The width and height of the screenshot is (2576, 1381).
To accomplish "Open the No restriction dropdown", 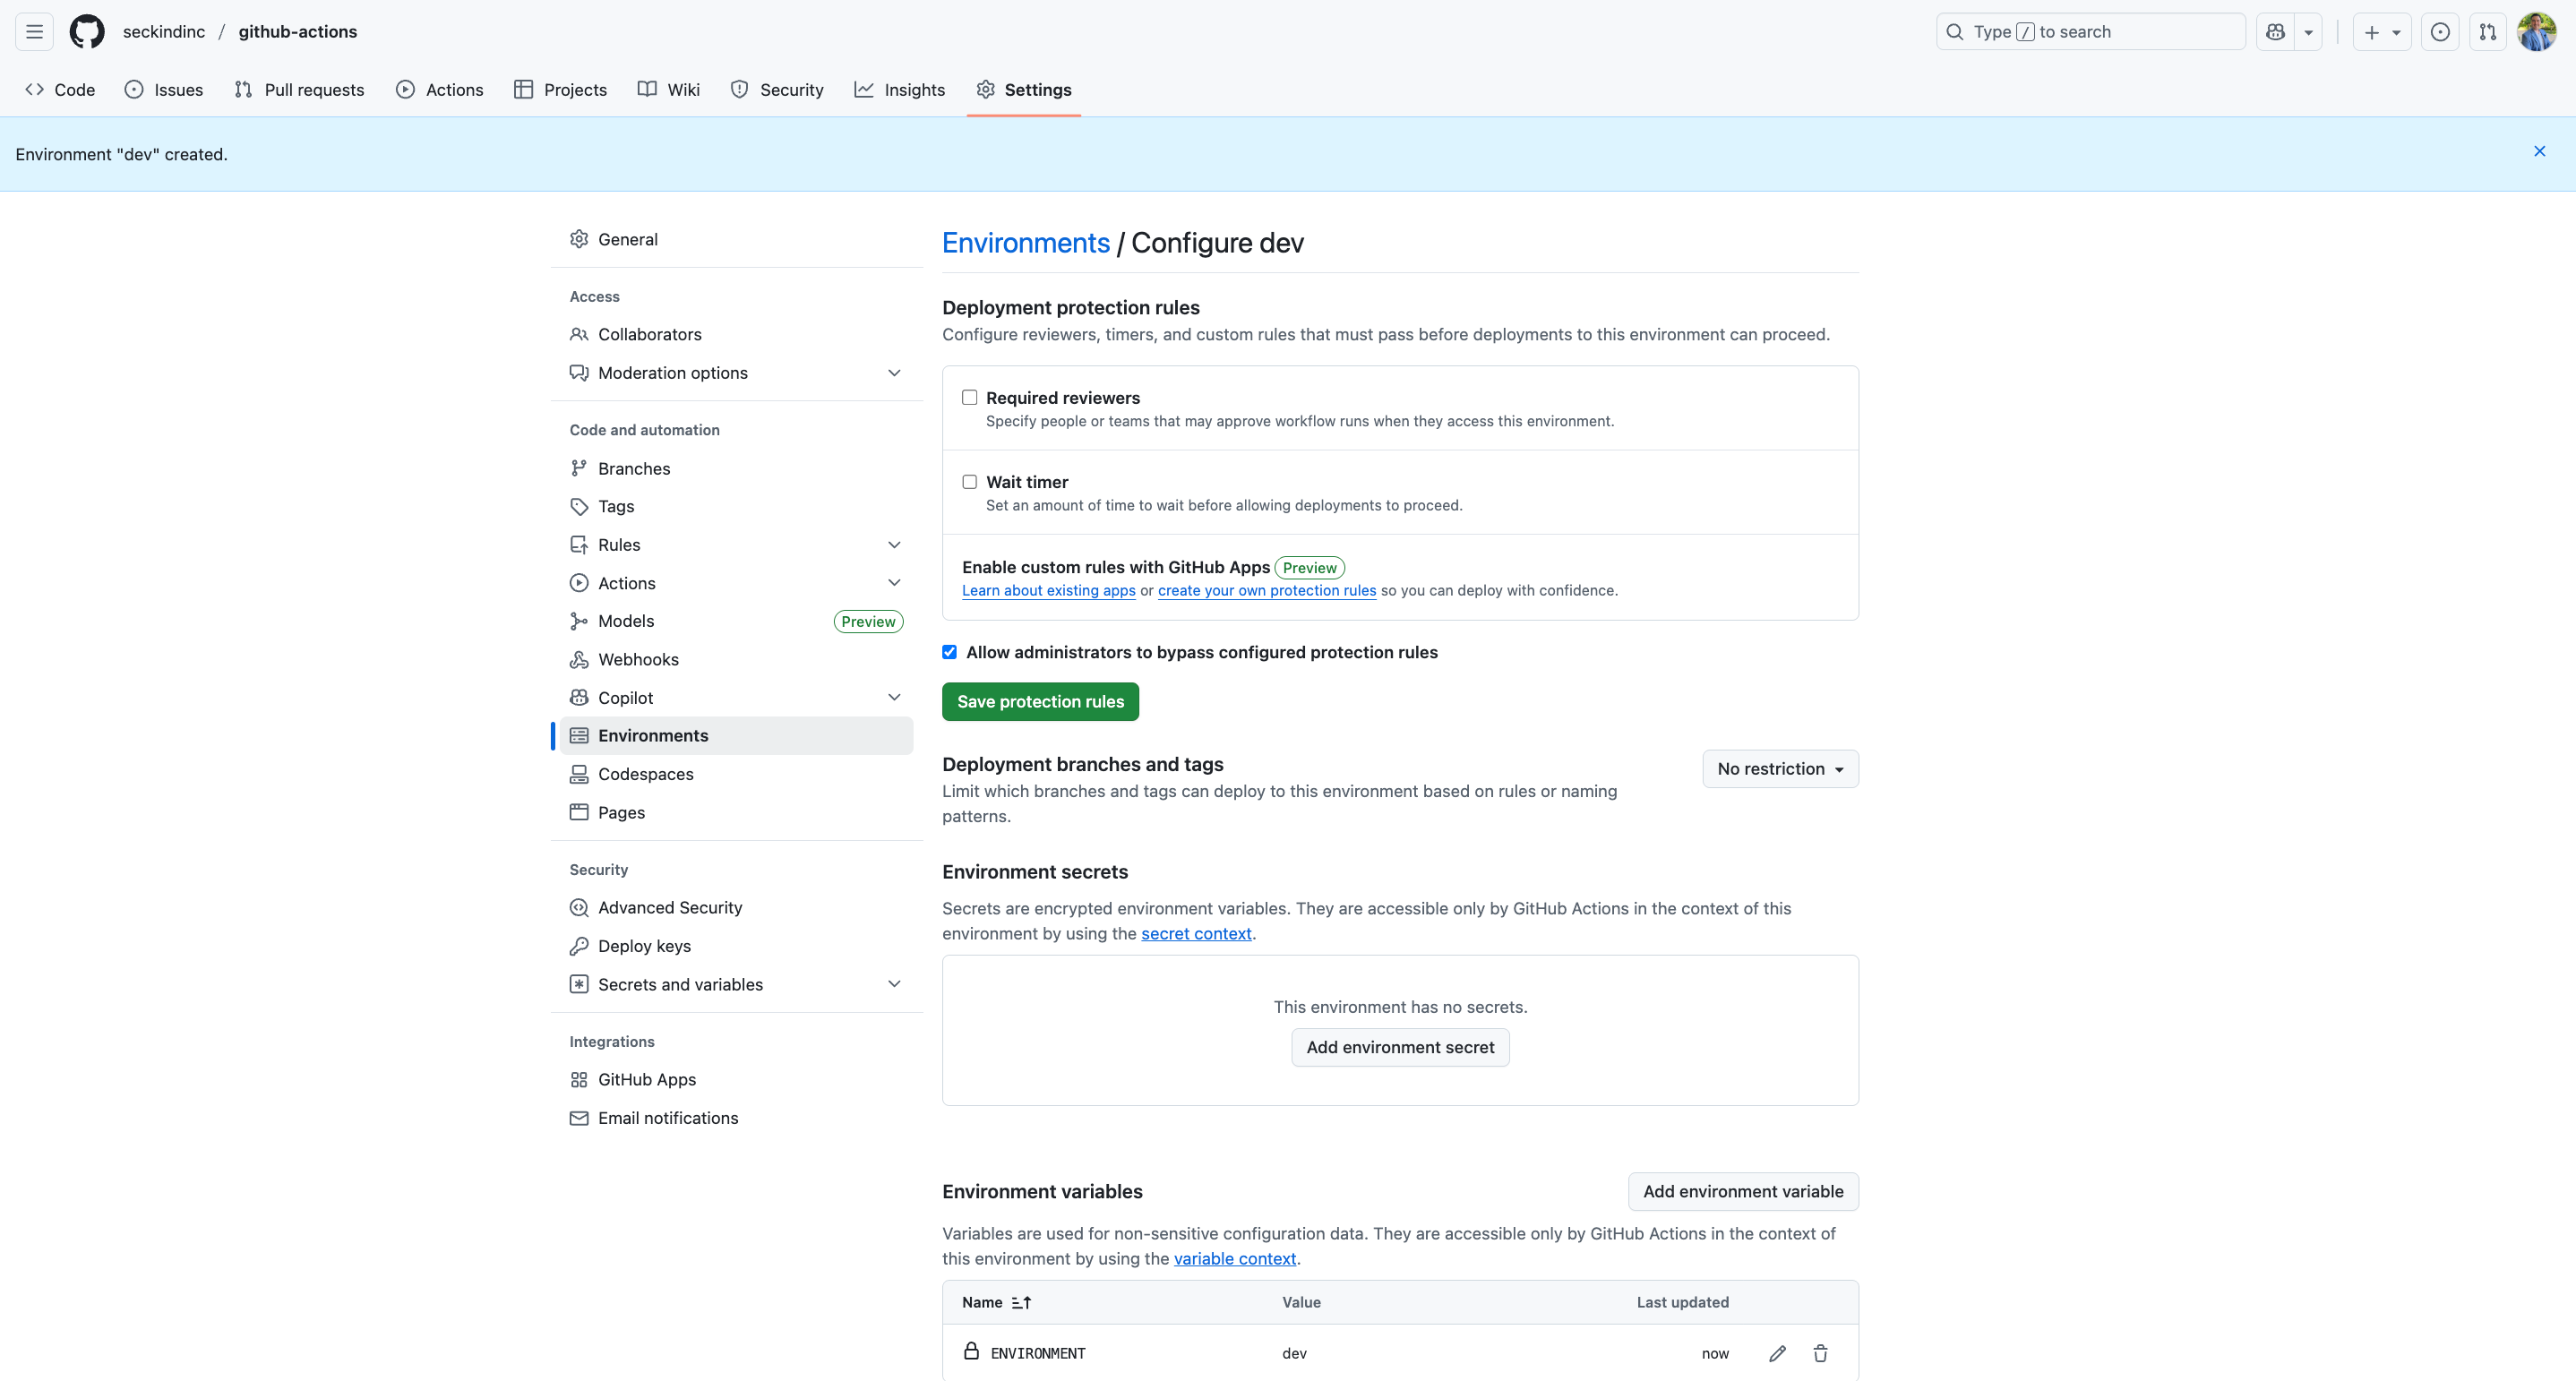I will point(1779,768).
